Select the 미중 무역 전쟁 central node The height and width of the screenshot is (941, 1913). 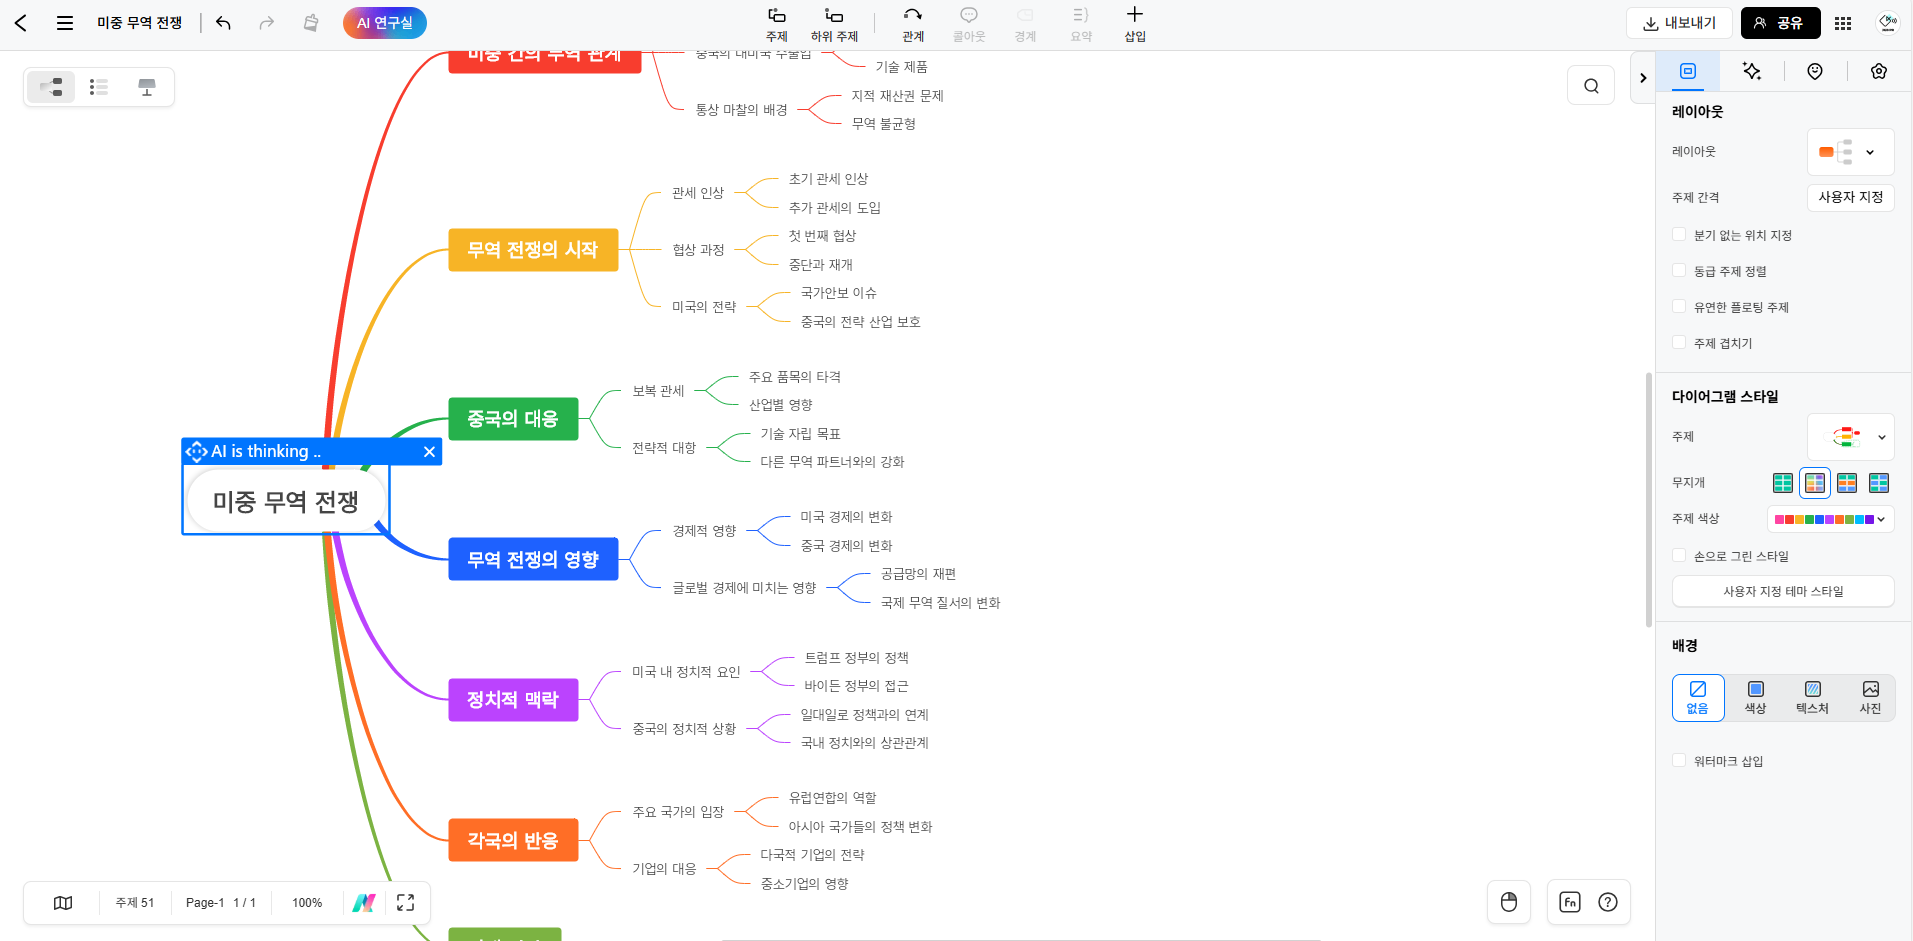click(x=286, y=502)
